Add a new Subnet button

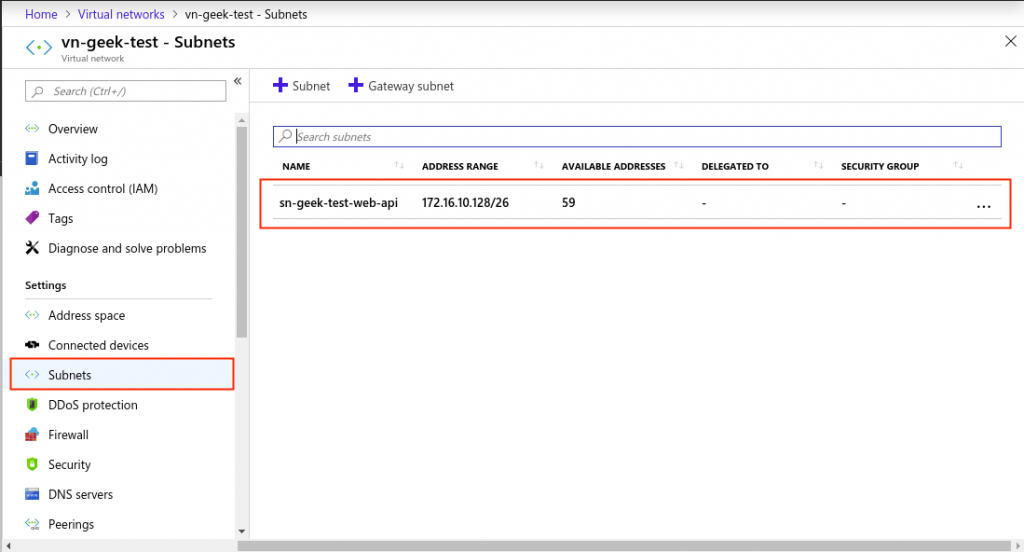coord(302,86)
